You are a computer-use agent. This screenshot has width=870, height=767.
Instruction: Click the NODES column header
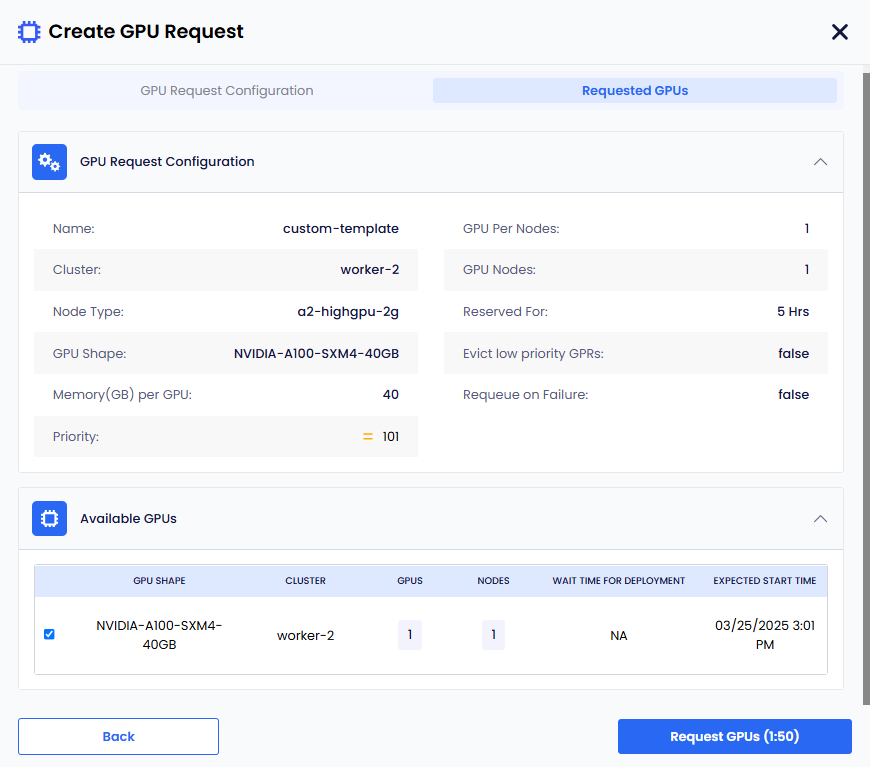click(x=493, y=581)
